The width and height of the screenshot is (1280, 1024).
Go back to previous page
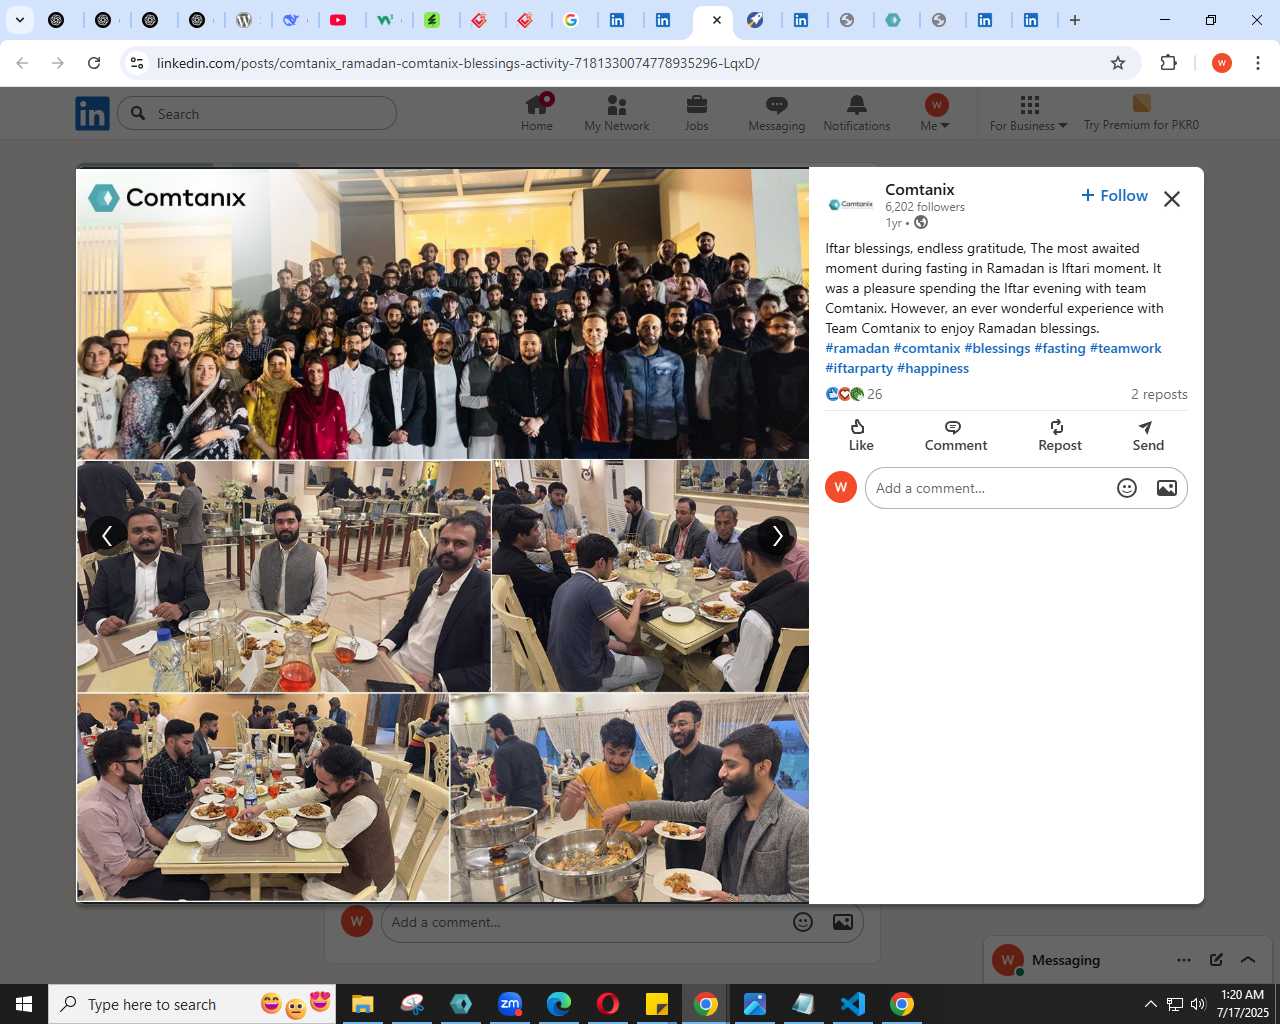pos(22,63)
